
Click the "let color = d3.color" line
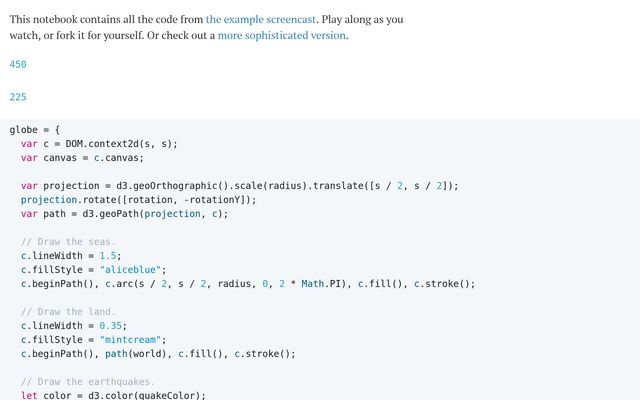[x=112, y=395]
